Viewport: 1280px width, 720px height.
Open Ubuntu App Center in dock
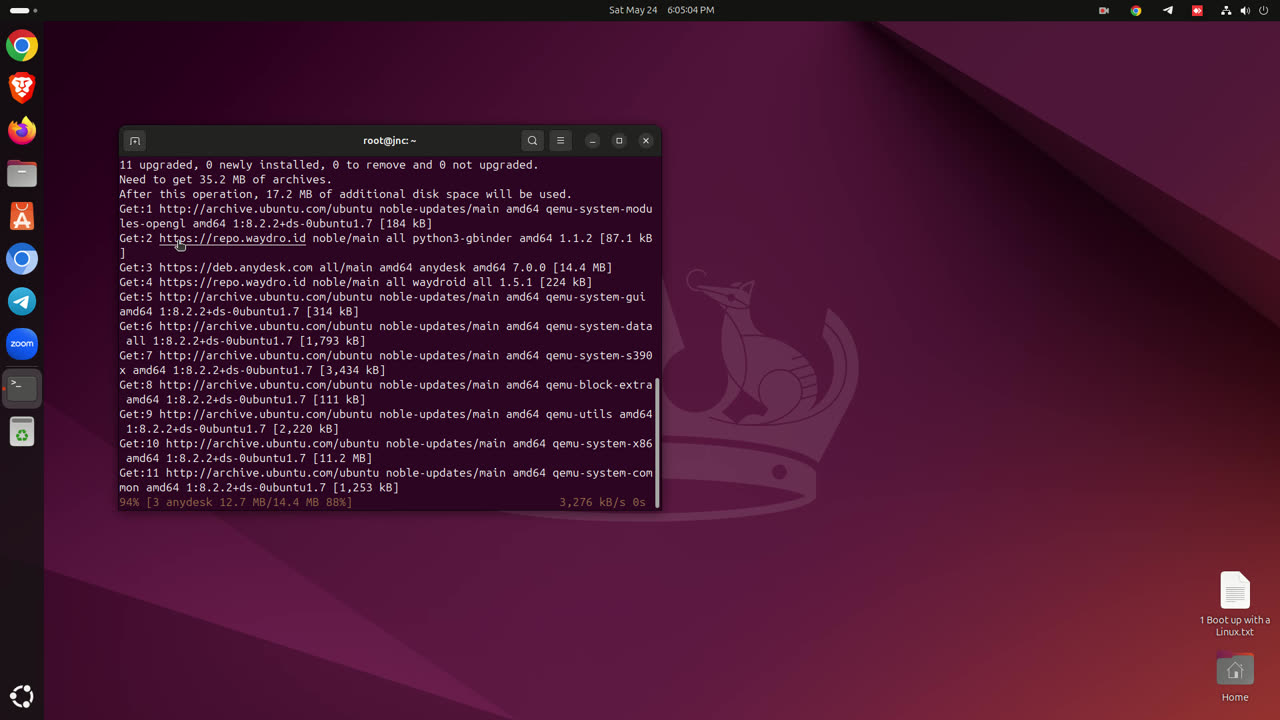click(x=22, y=216)
